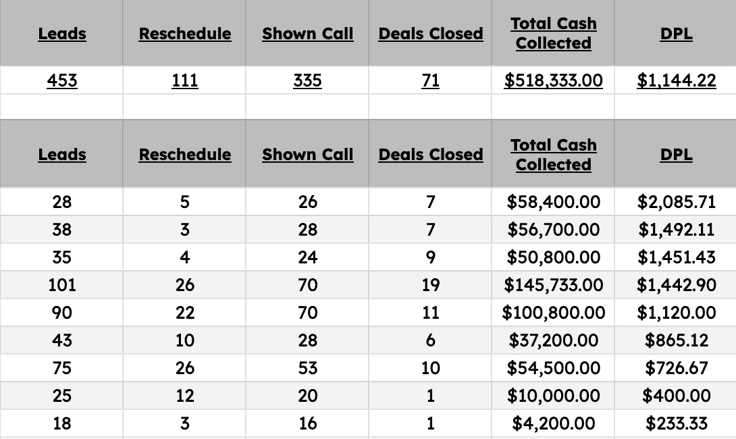This screenshot has height=439, width=736.
Task: Click the Leads header directly above 453
Action: tap(62, 33)
